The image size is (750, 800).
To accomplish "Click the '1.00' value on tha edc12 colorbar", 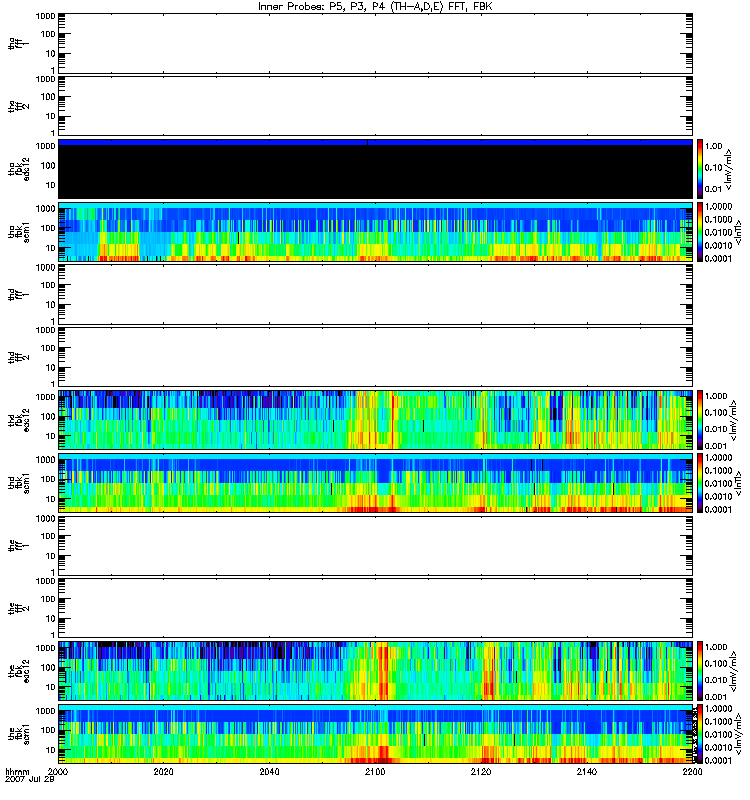I will tap(714, 146).
